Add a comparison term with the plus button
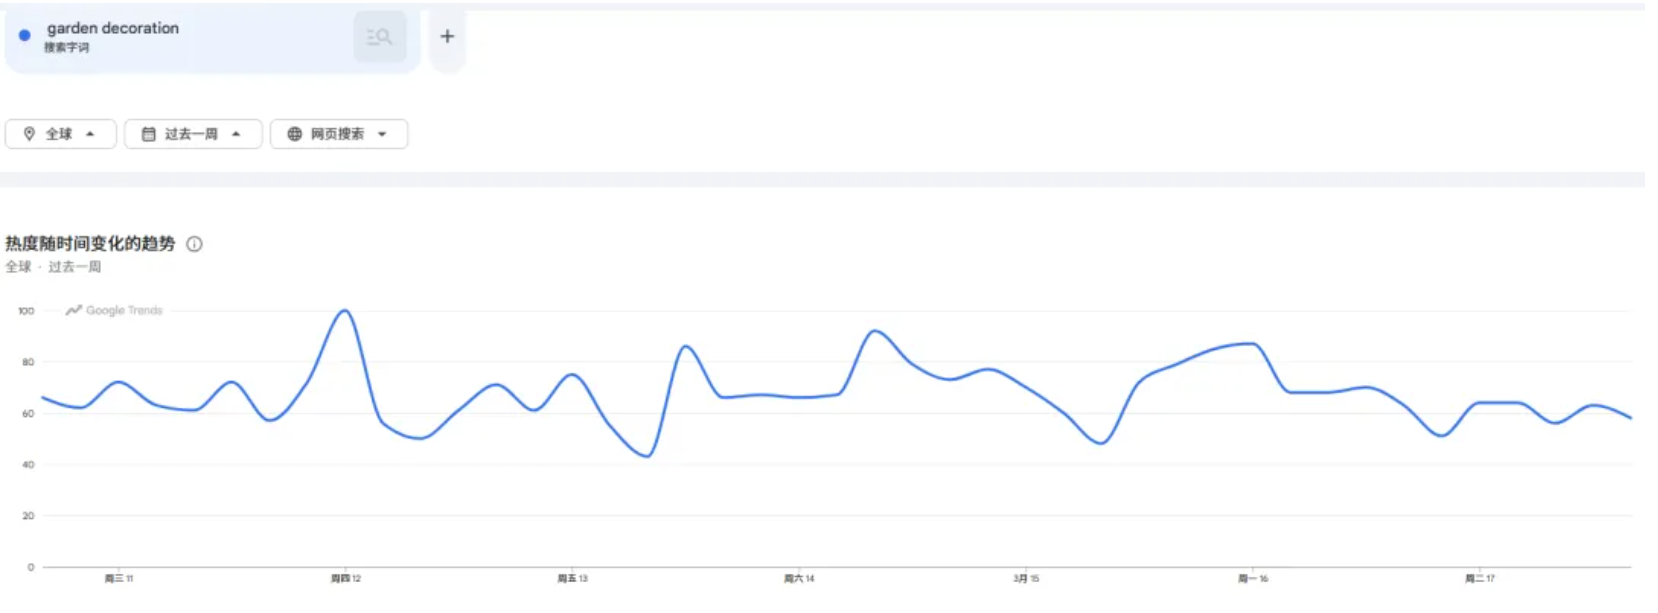The height and width of the screenshot is (613, 1658). pyautogui.click(x=447, y=37)
